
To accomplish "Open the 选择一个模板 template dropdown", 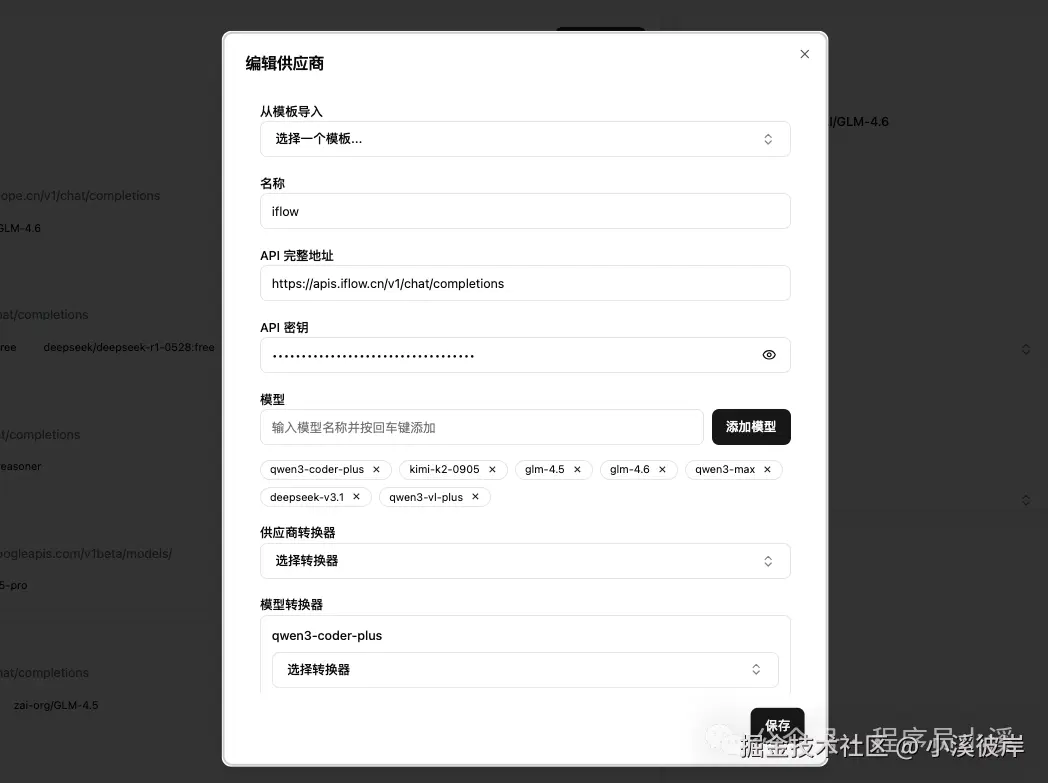I will 525,138.
